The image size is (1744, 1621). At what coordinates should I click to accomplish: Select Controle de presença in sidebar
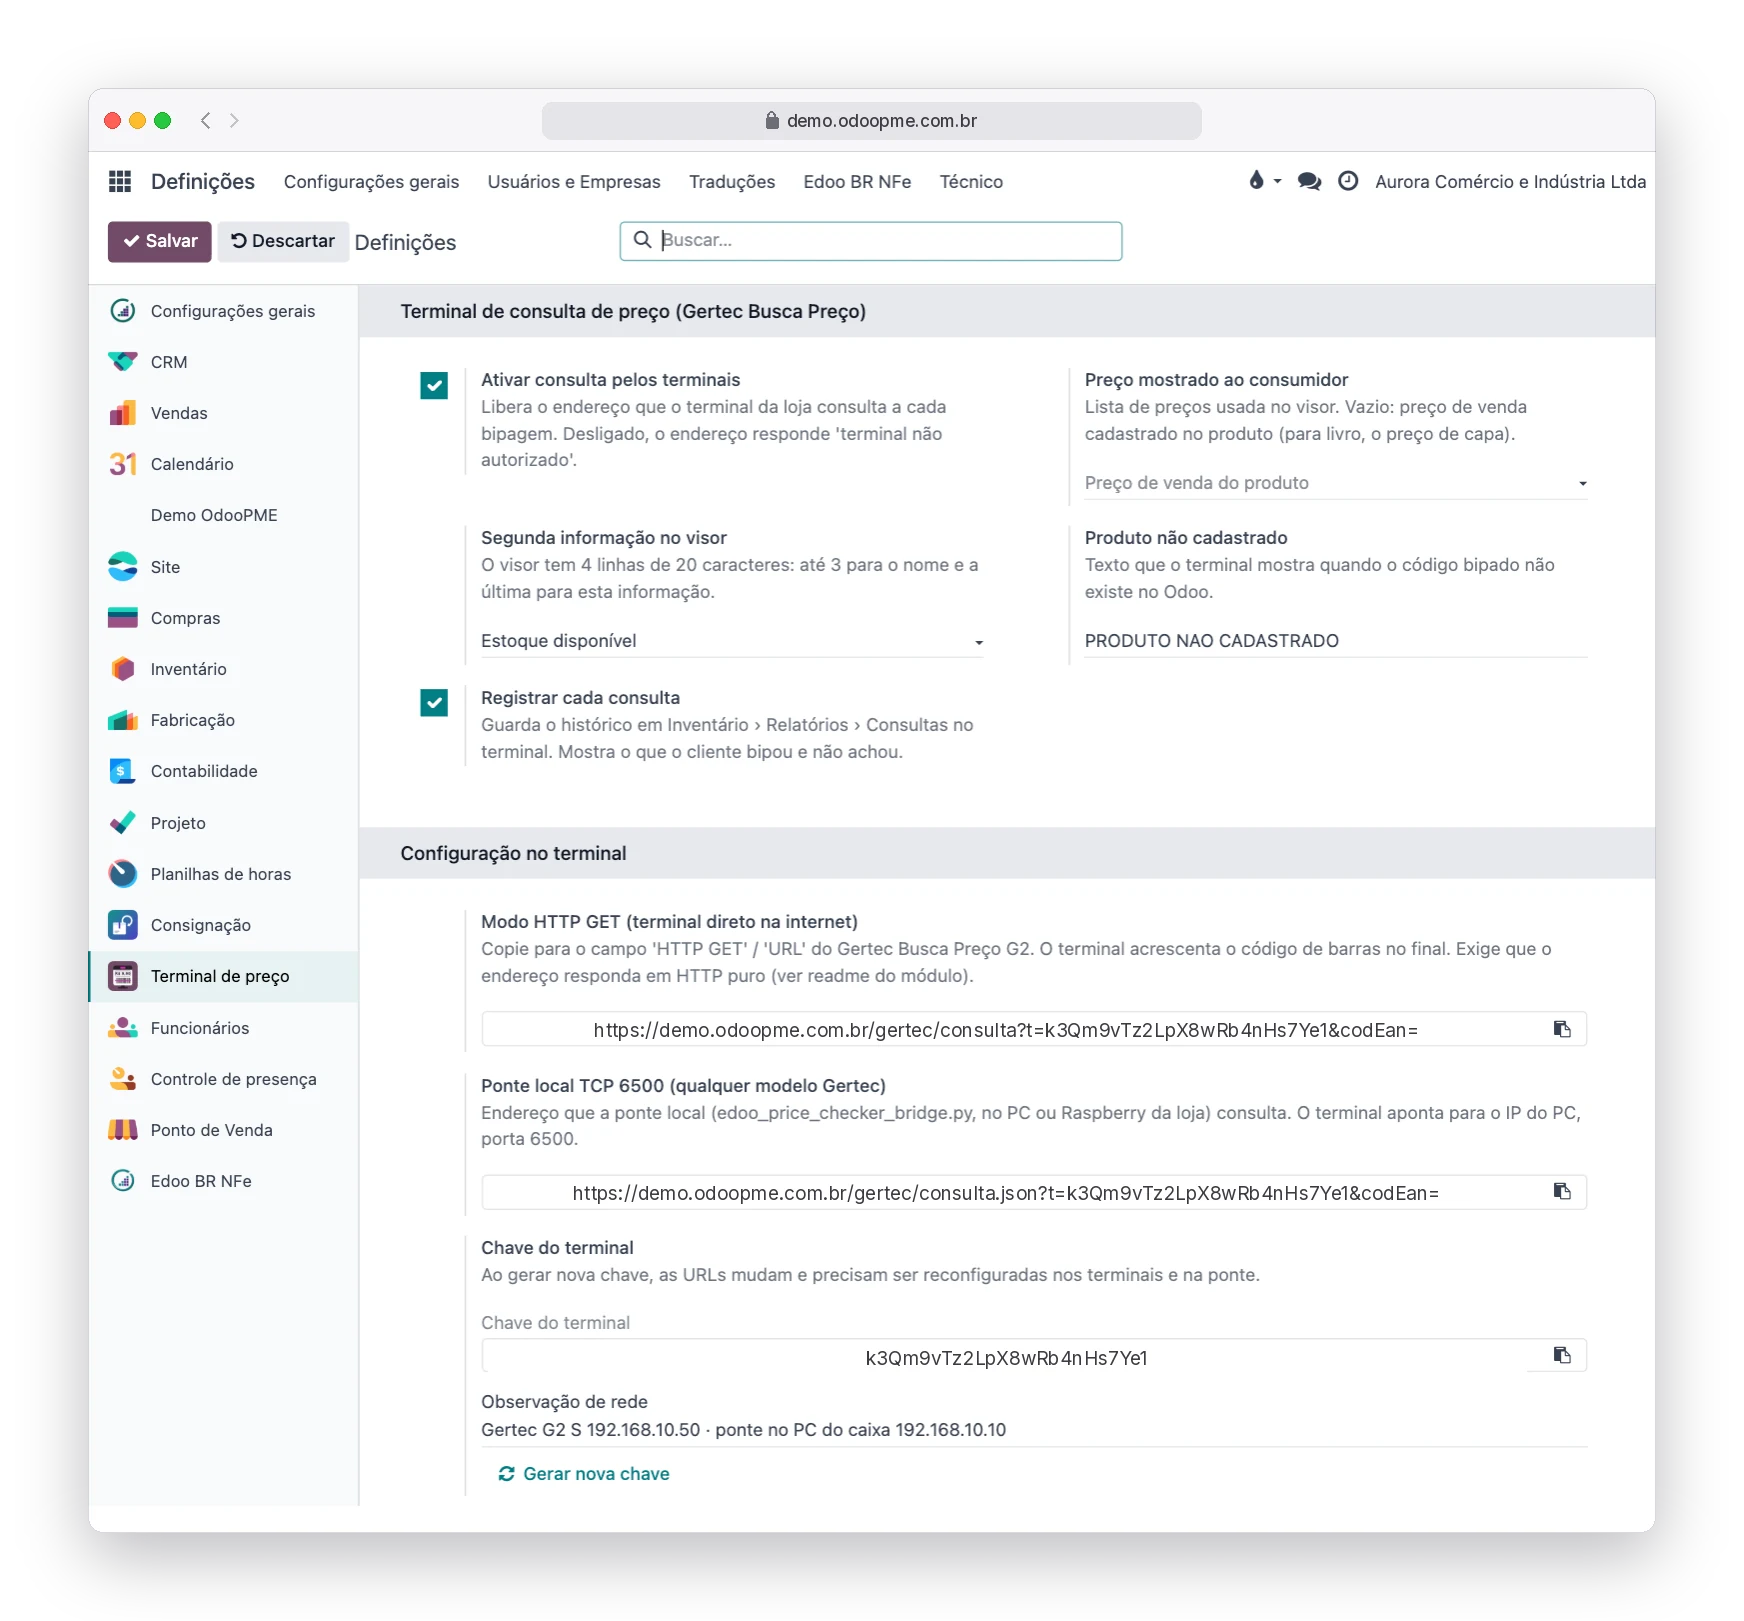click(224, 1079)
